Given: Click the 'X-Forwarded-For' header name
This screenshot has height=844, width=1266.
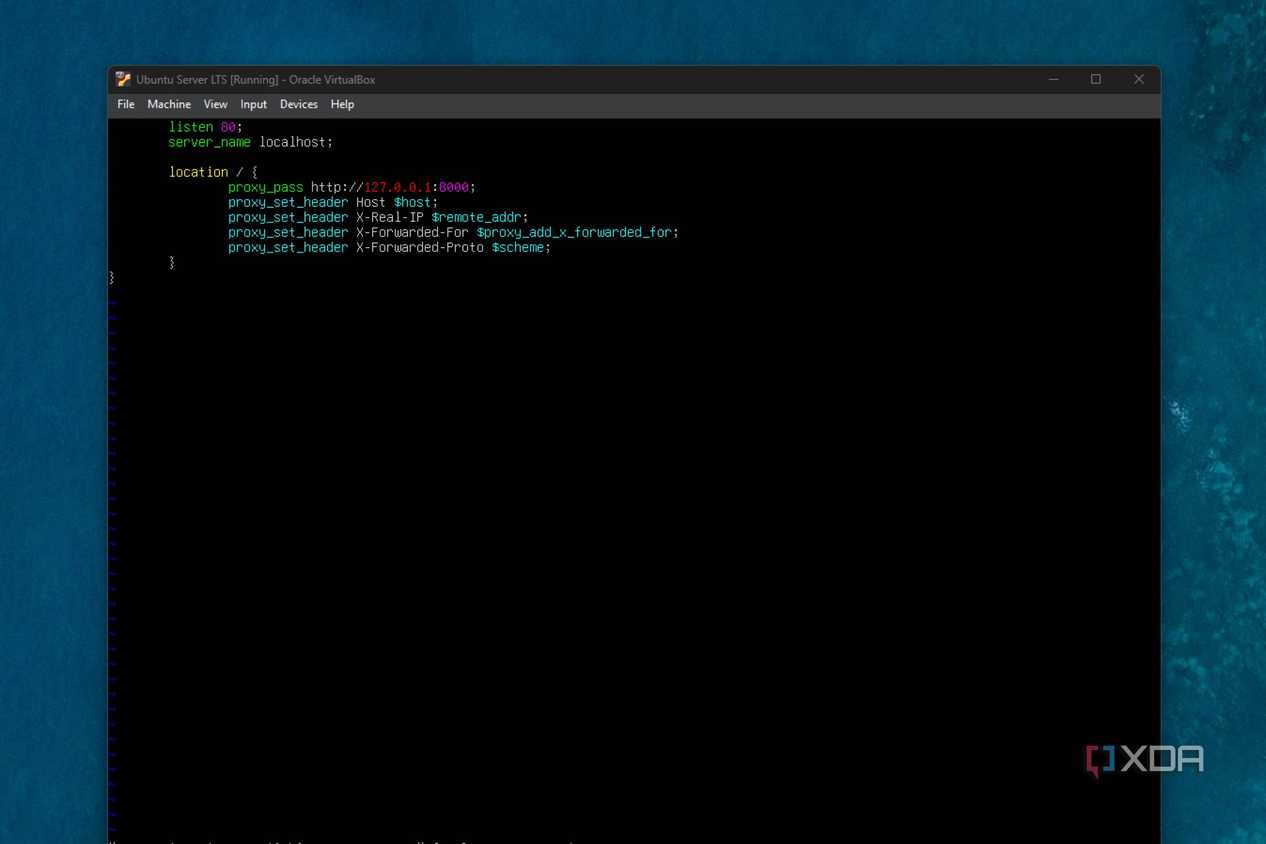Looking at the screenshot, I should [412, 232].
